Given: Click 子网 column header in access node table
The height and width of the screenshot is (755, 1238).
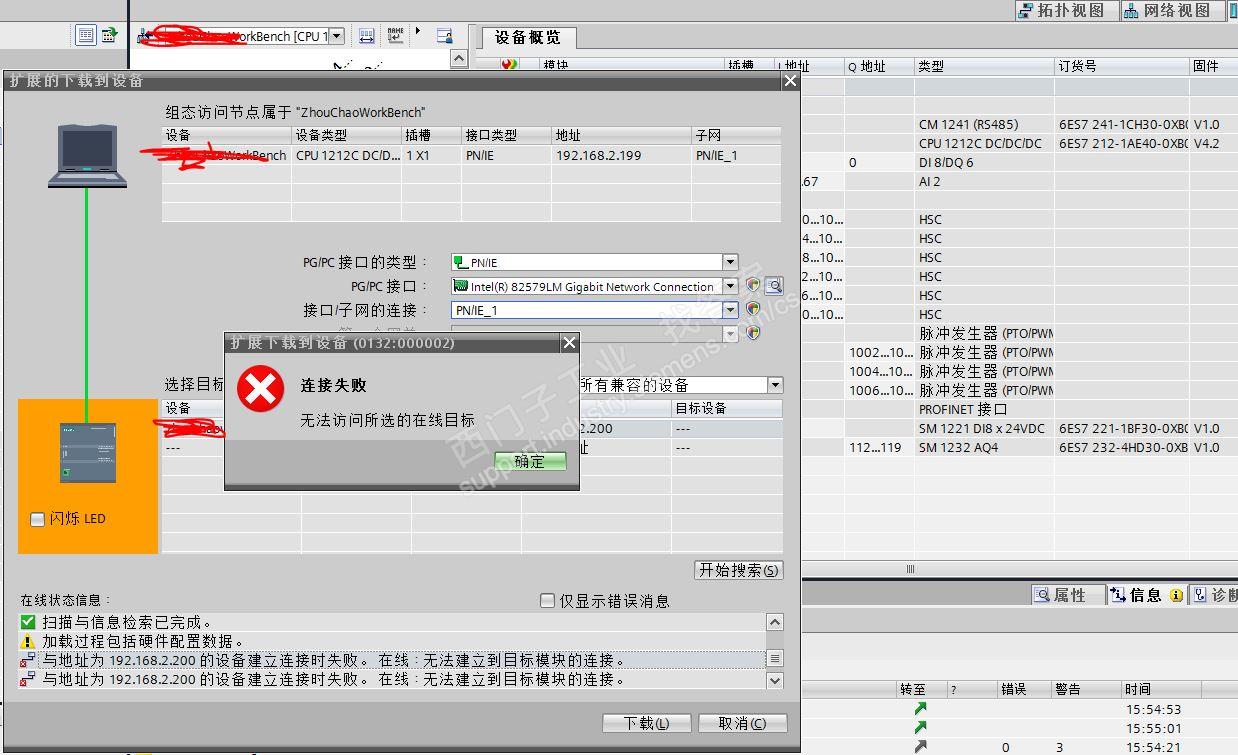Looking at the screenshot, I should coord(736,135).
